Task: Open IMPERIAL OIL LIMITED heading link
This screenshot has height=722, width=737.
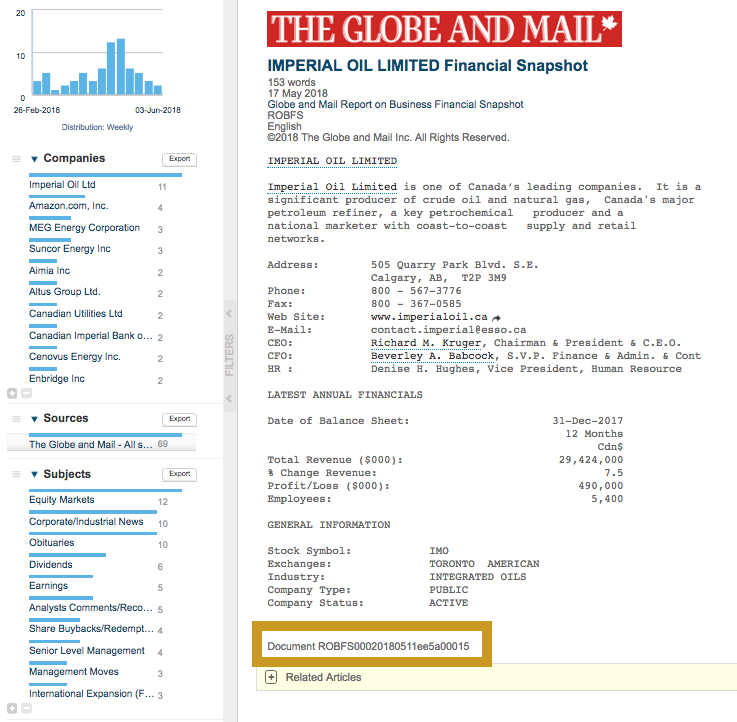Action: (x=332, y=161)
